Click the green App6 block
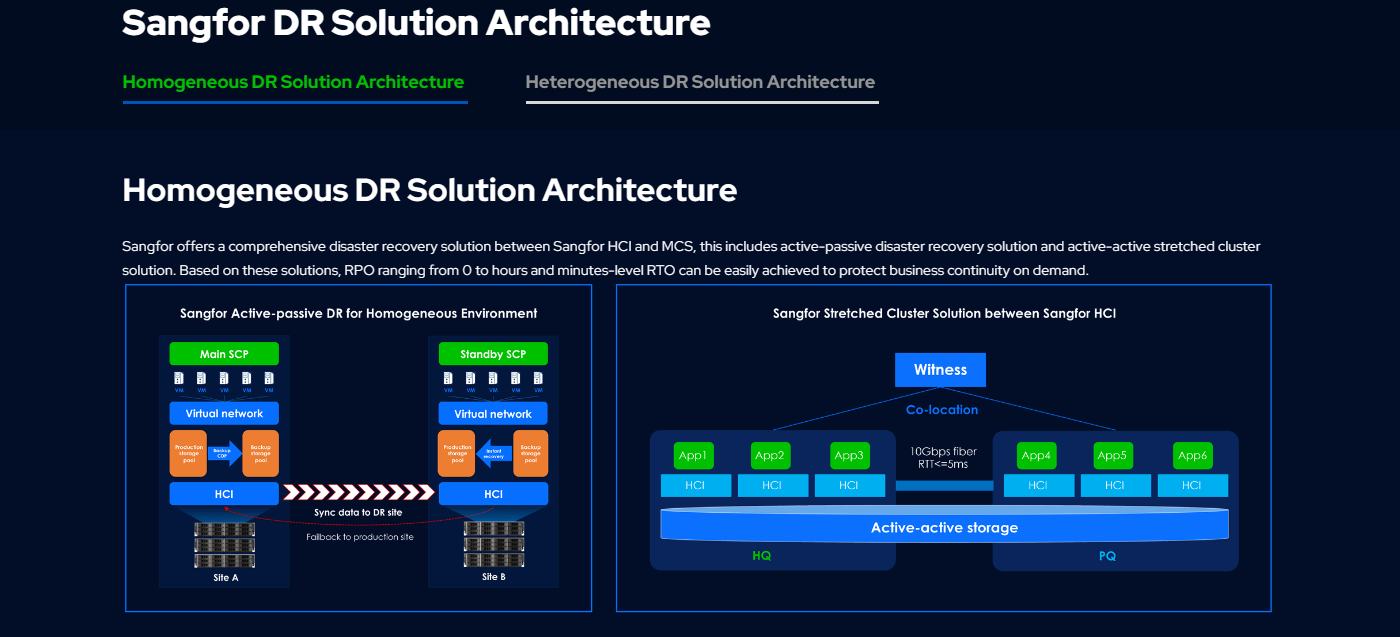This screenshot has height=637, width=1400. 1192,456
